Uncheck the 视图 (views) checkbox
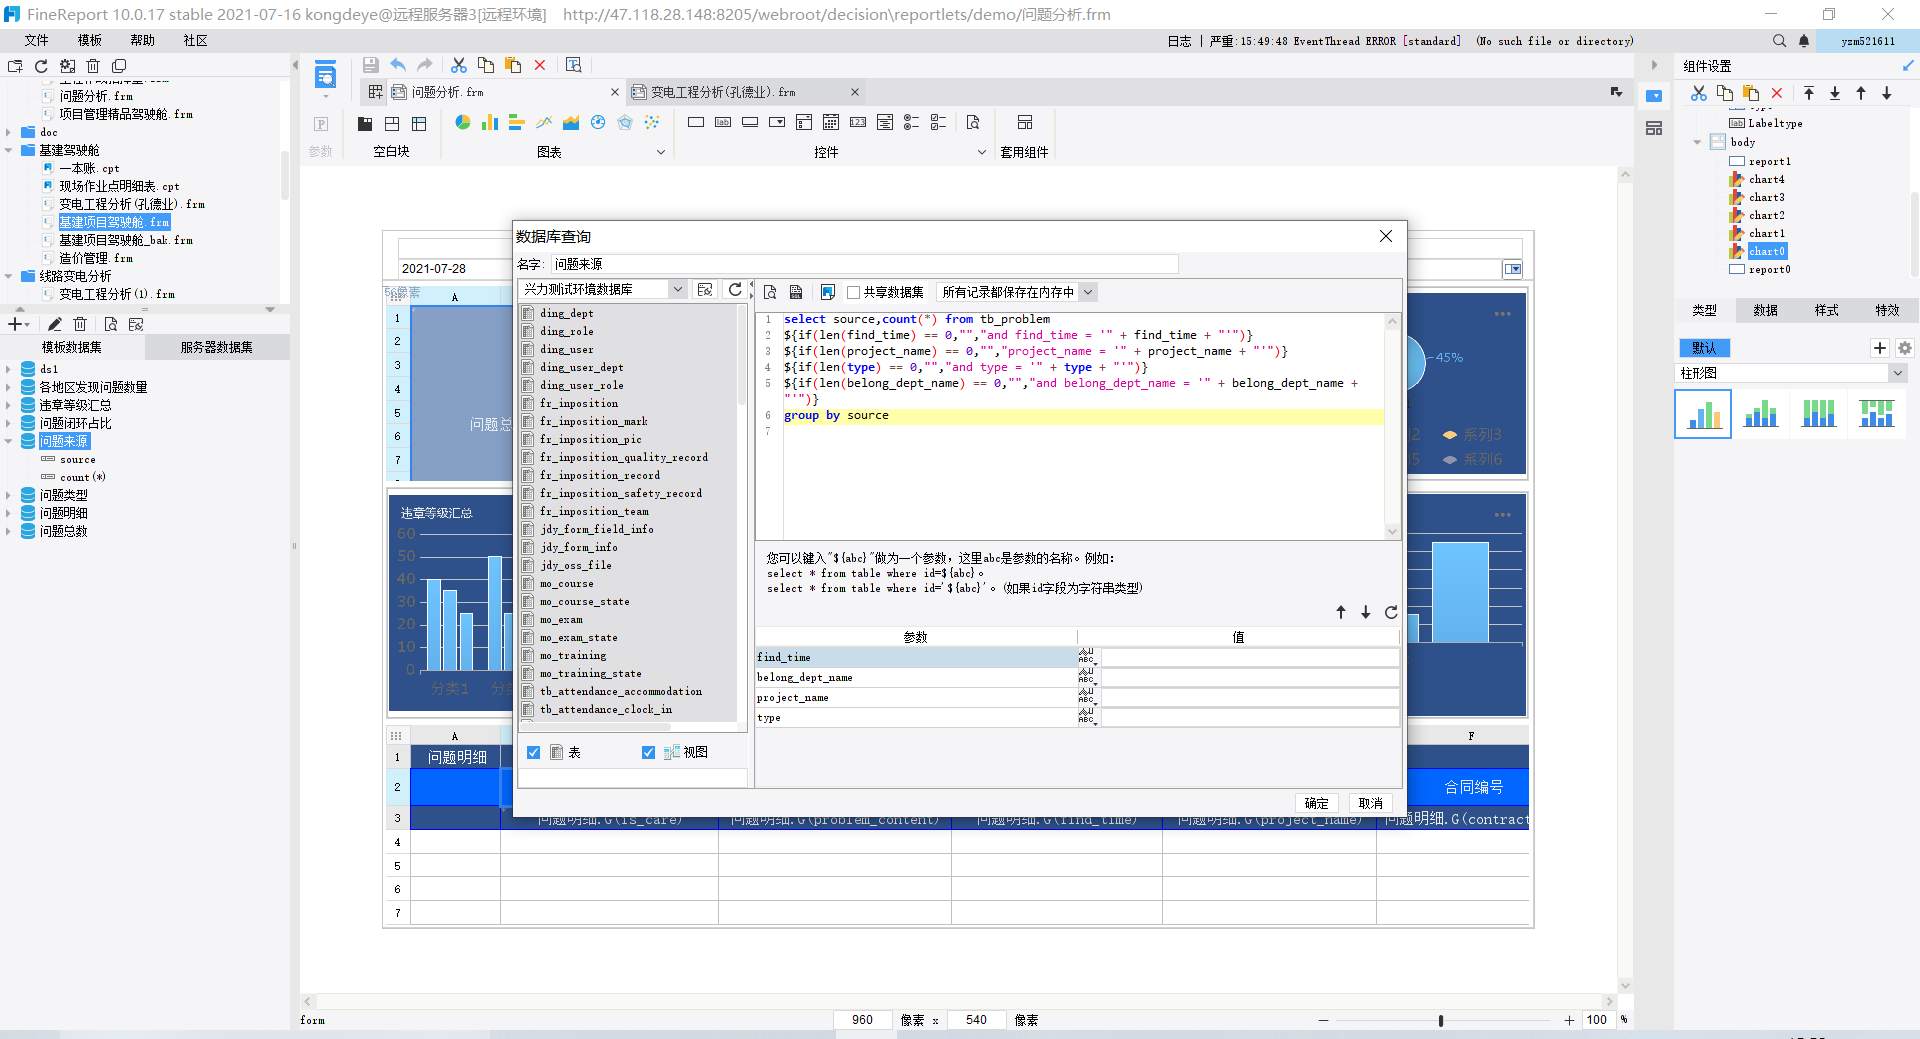This screenshot has width=1920, height=1039. pyautogui.click(x=648, y=752)
